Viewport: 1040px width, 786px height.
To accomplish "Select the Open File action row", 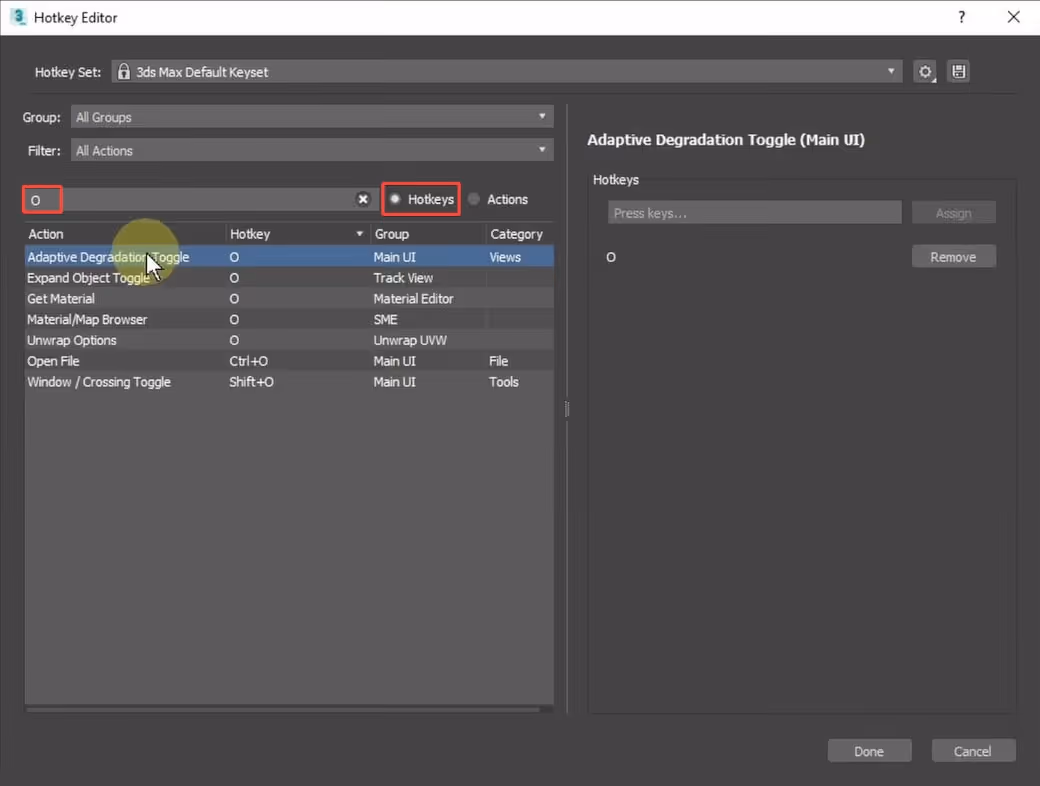I will [120, 360].
